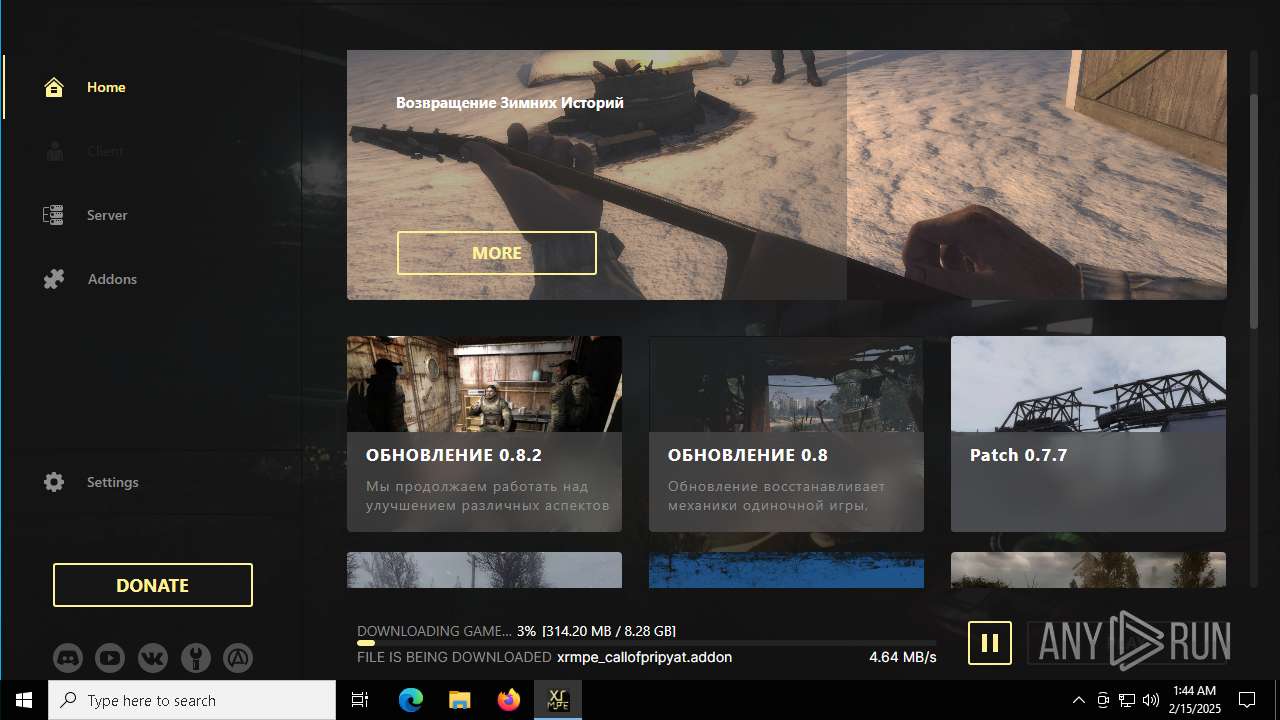The width and height of the screenshot is (1280, 720).
Task: Open the Patch 0.7.7 news card
Action: pos(1088,434)
